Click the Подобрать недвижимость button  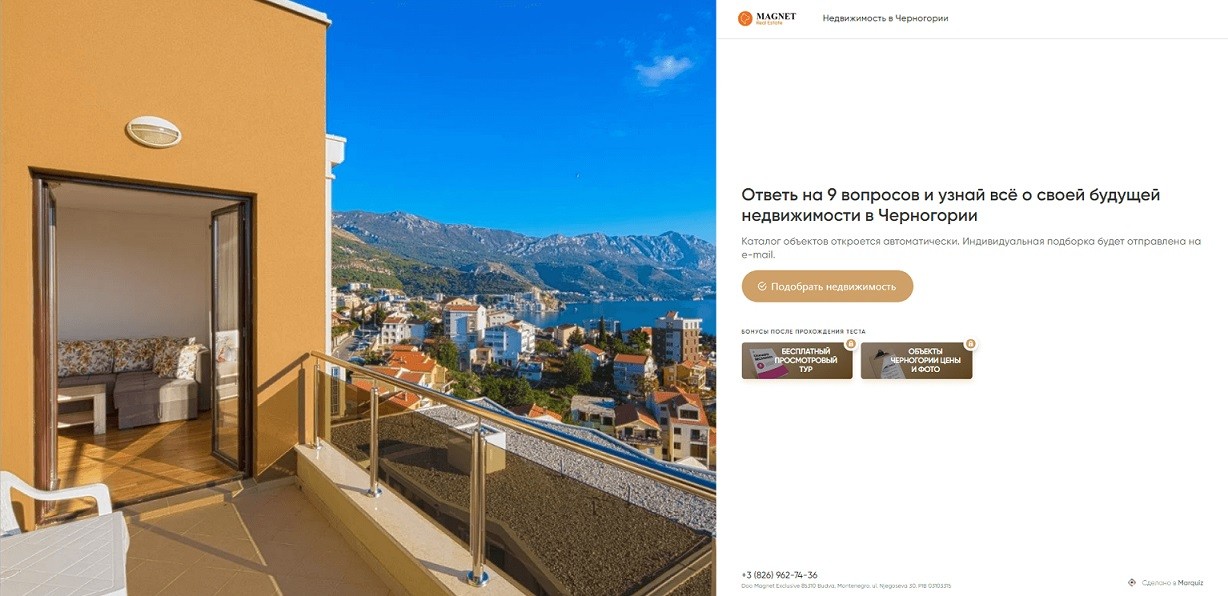tap(827, 286)
